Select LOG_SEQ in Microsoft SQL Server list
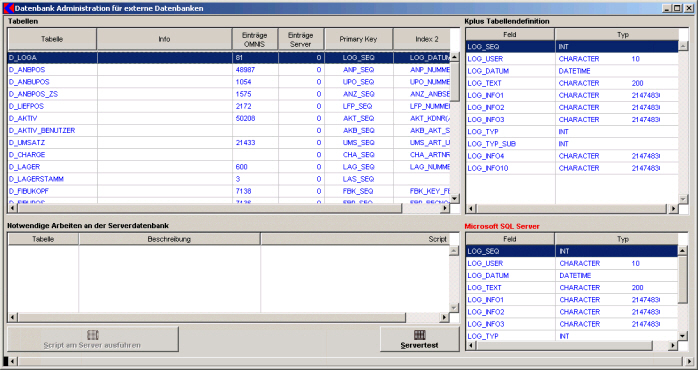The height and width of the screenshot is (370, 698). 572,251
